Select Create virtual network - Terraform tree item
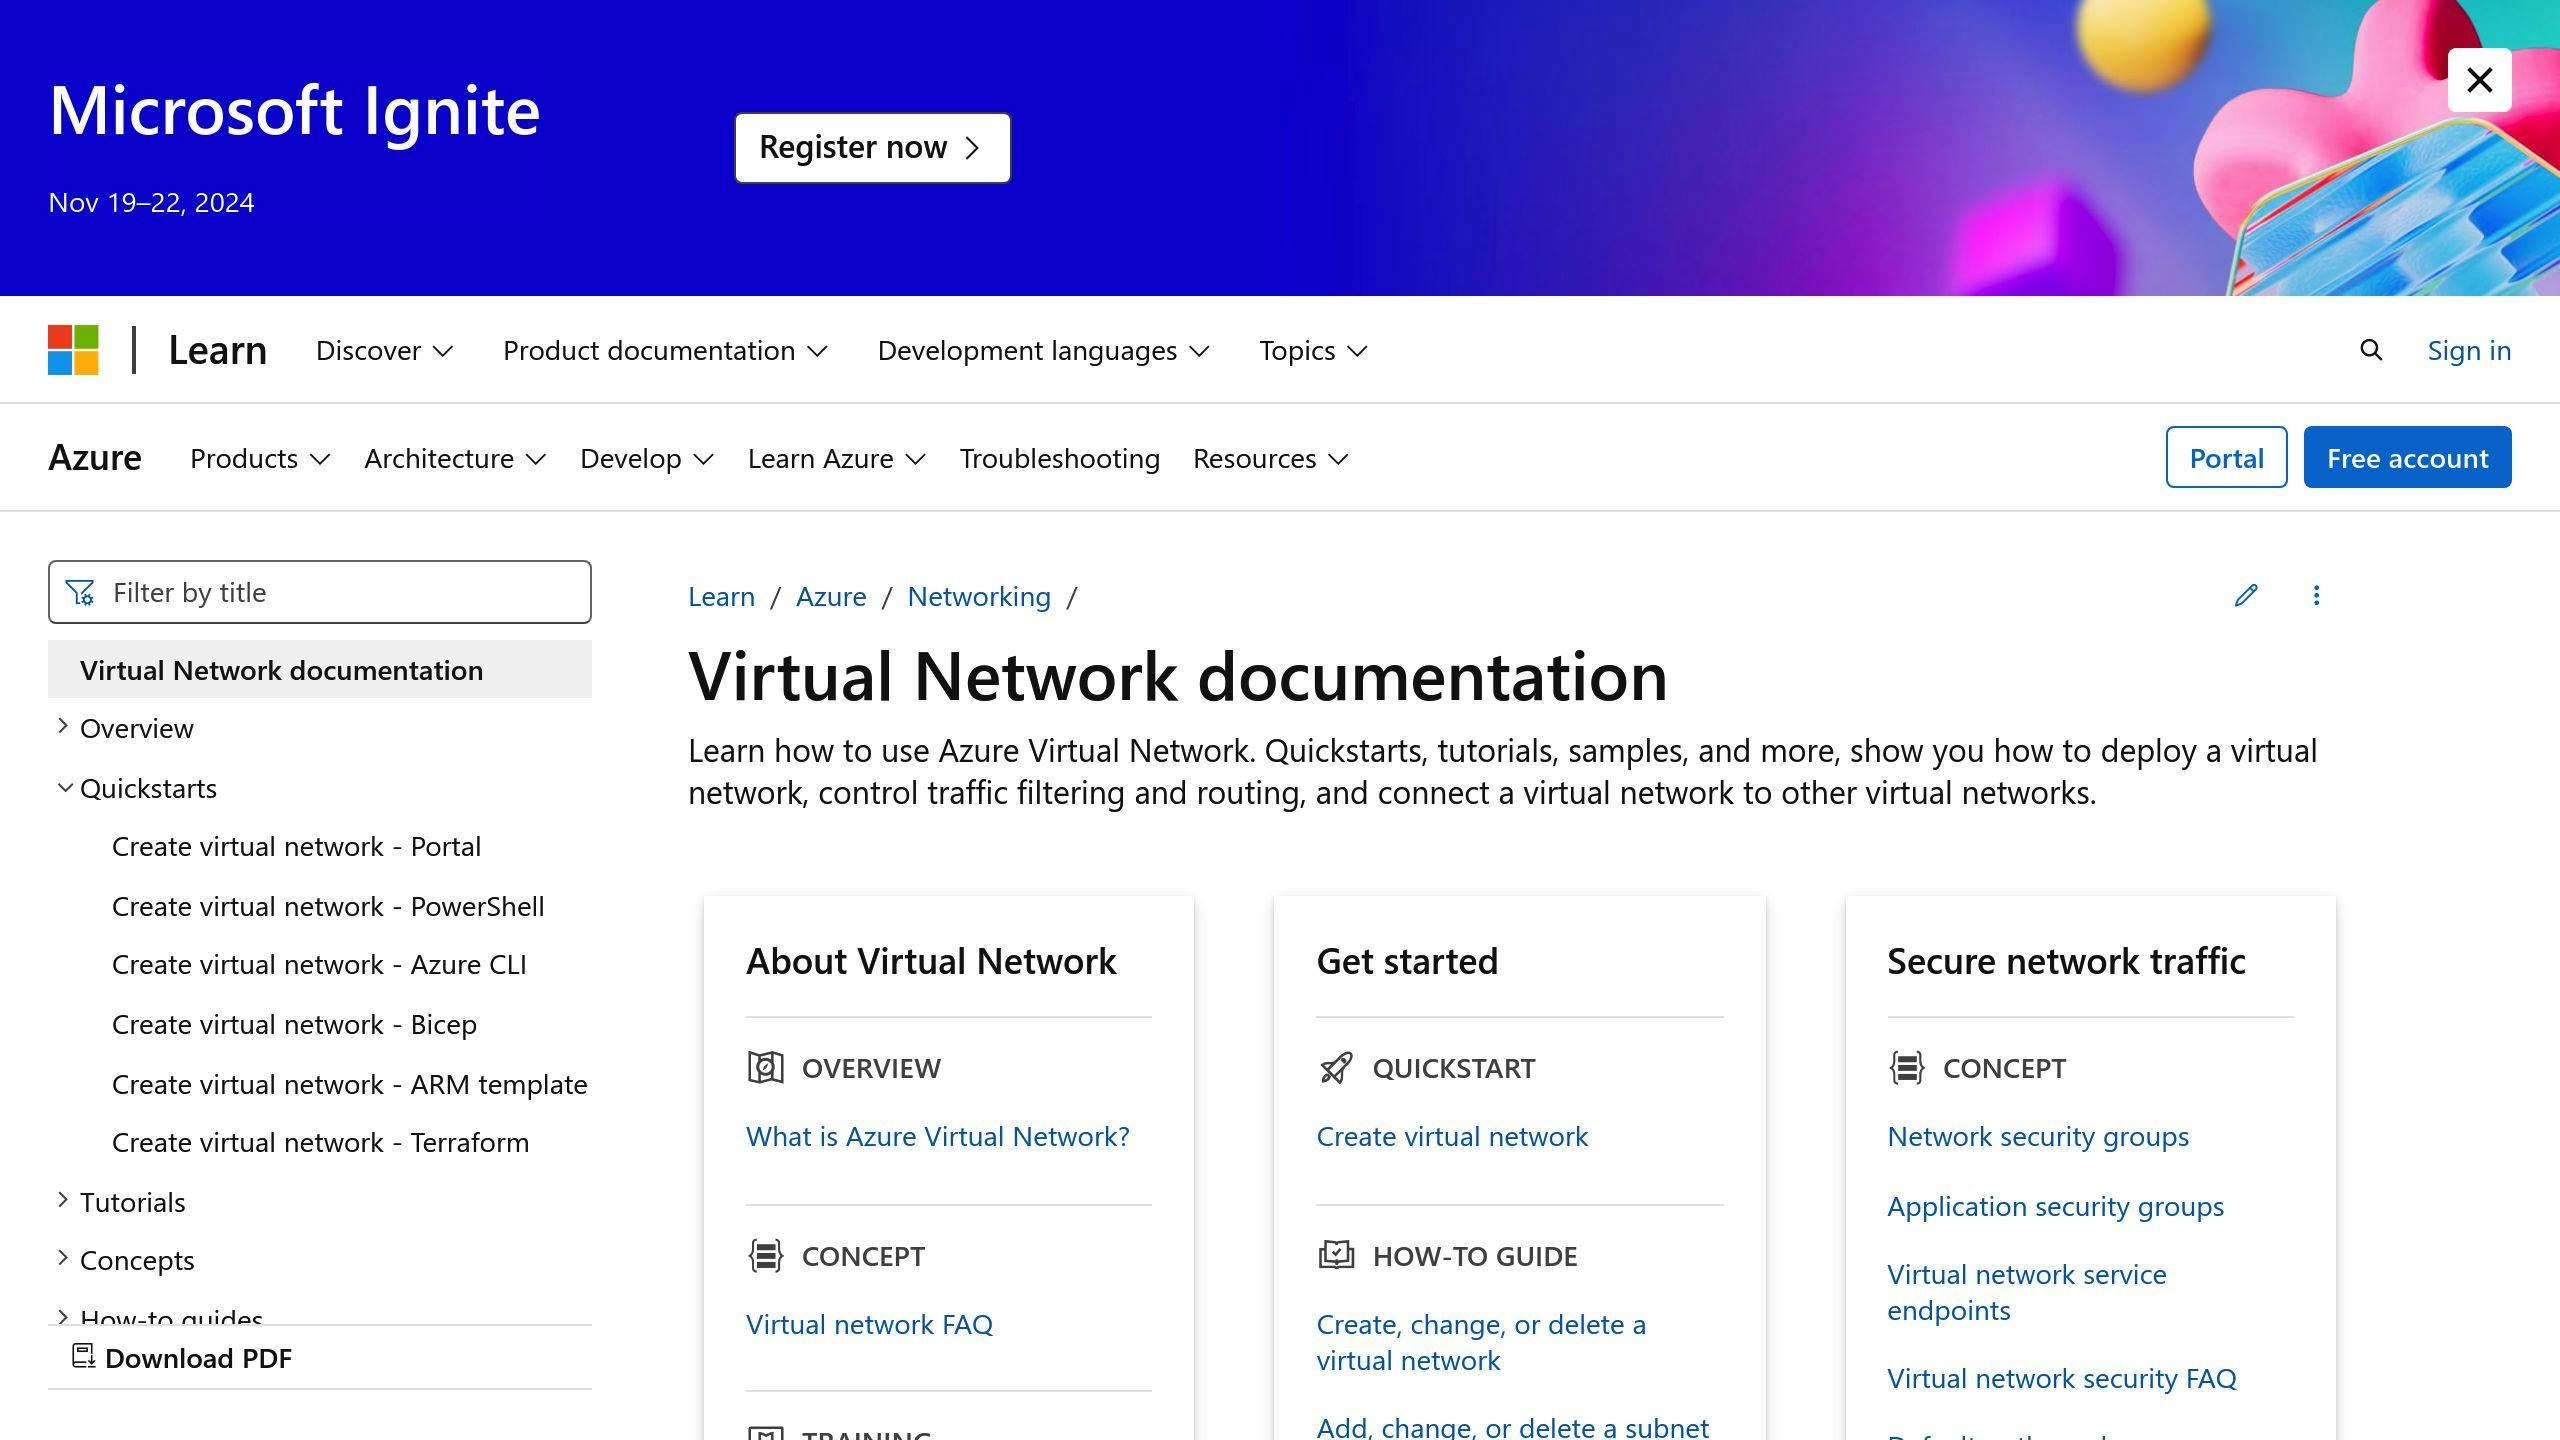Viewport: 2560px width, 1440px height. (318, 1141)
